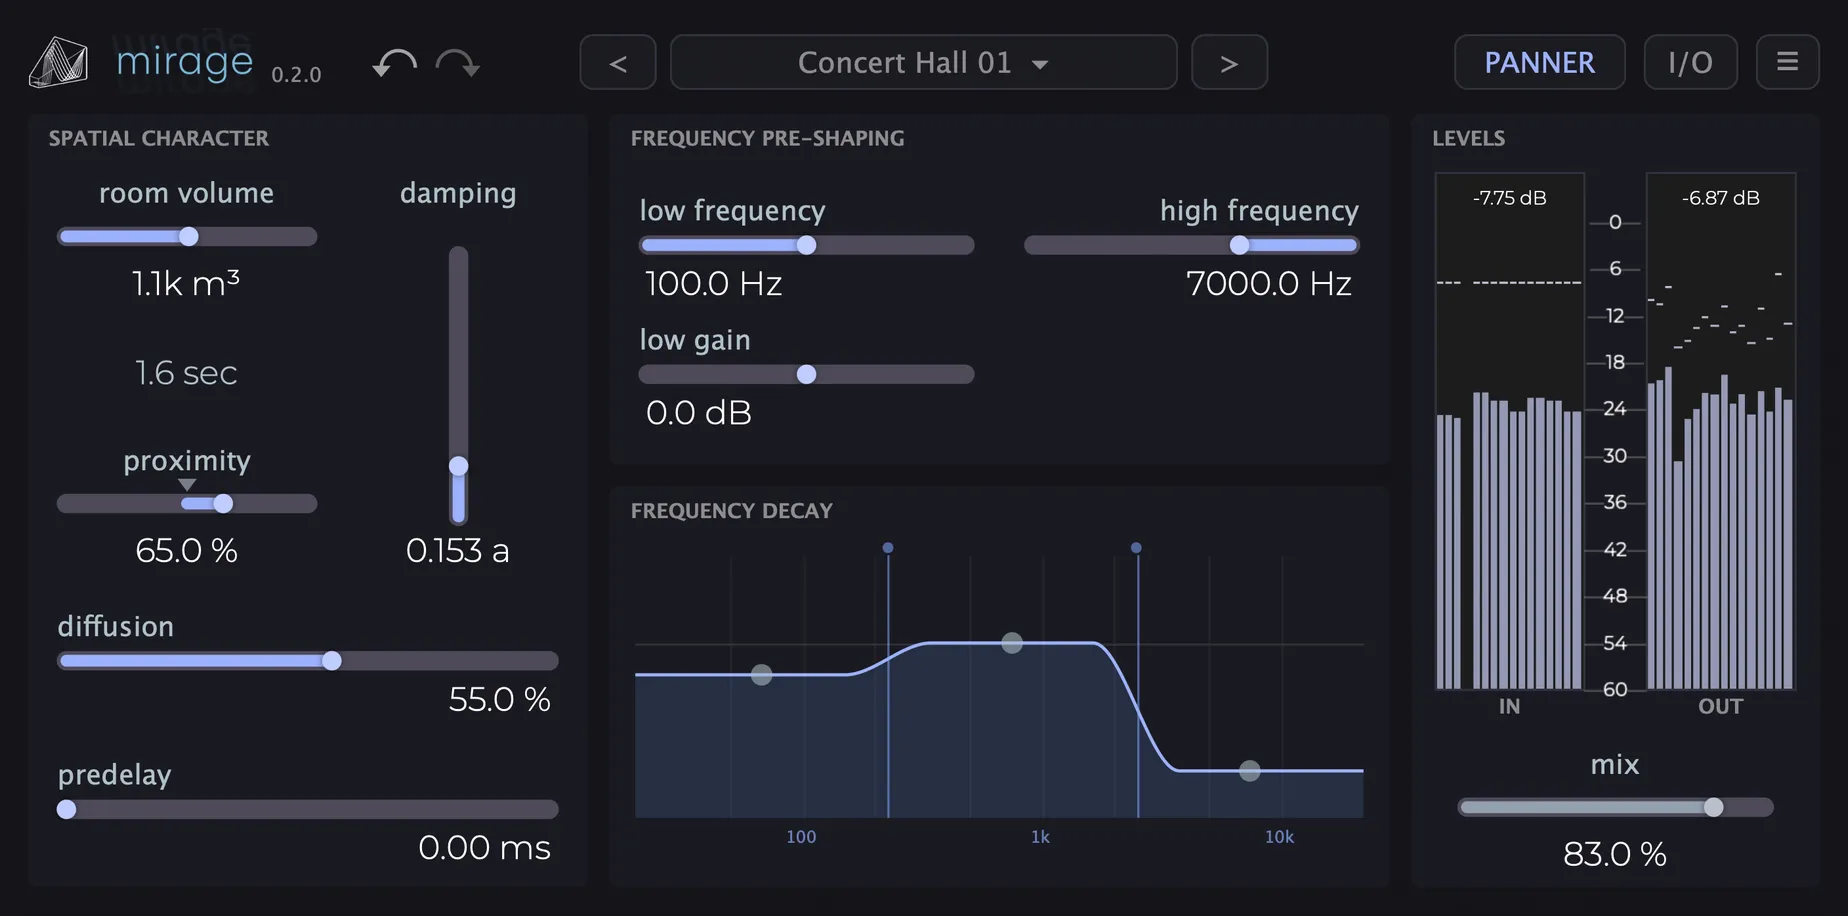The image size is (1848, 916).
Task: Select the mid band decay node
Action: (x=1012, y=643)
